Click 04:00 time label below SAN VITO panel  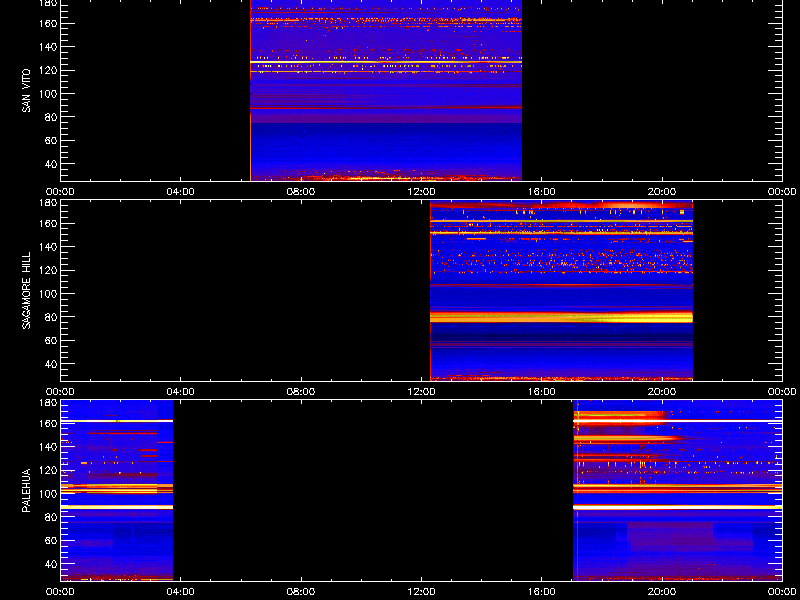[181, 192]
